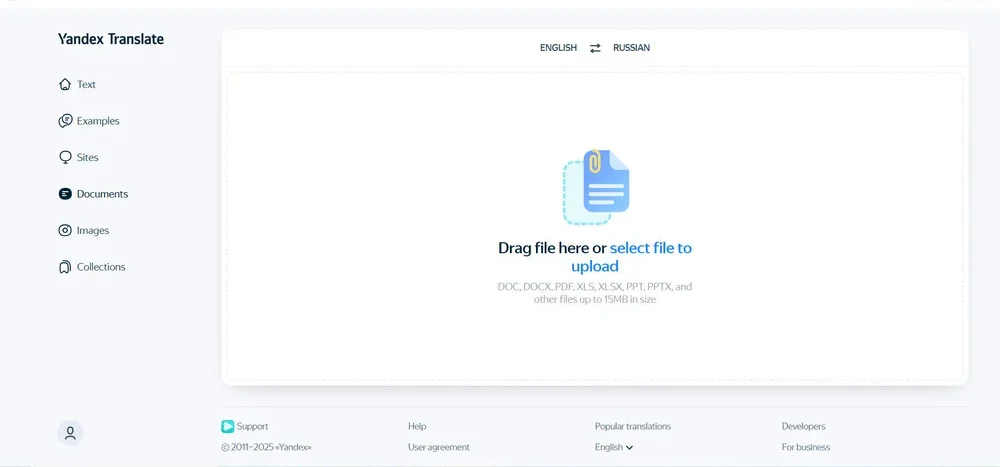Open the user profile avatar icon

pyautogui.click(x=70, y=433)
